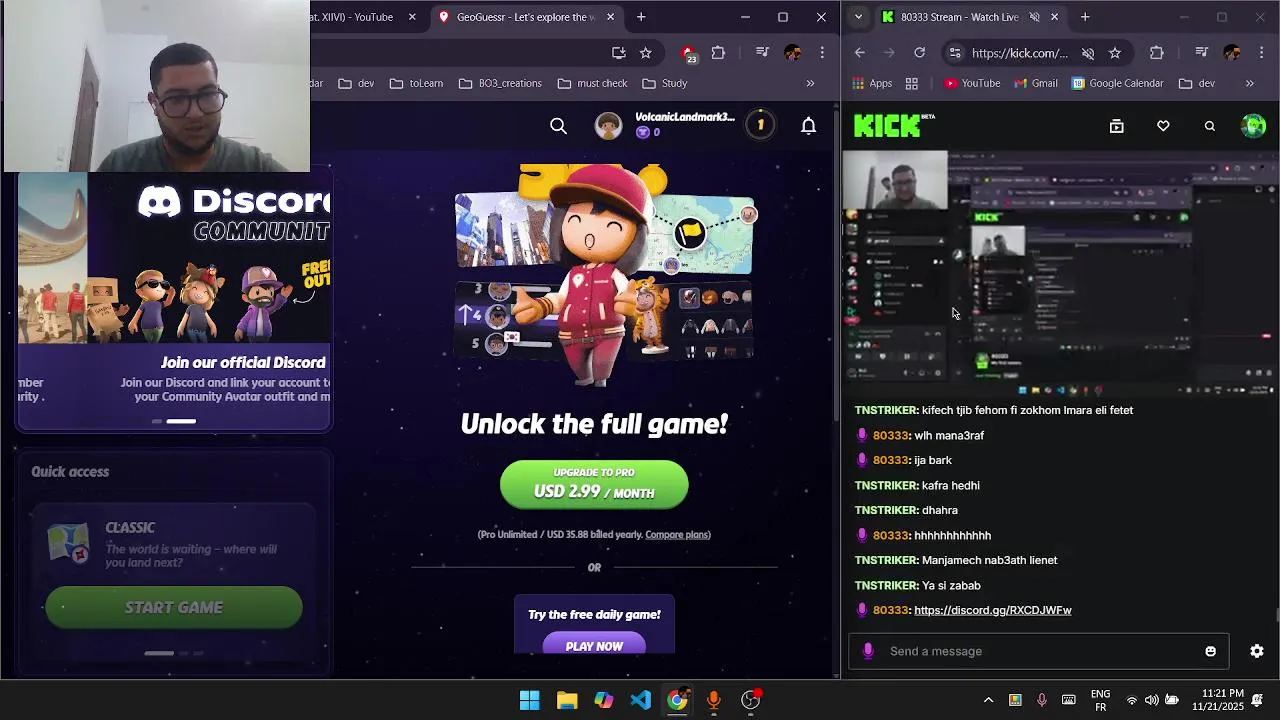Bookmark the Kick page with the star
The height and width of the screenshot is (720, 1280).
1115,53
